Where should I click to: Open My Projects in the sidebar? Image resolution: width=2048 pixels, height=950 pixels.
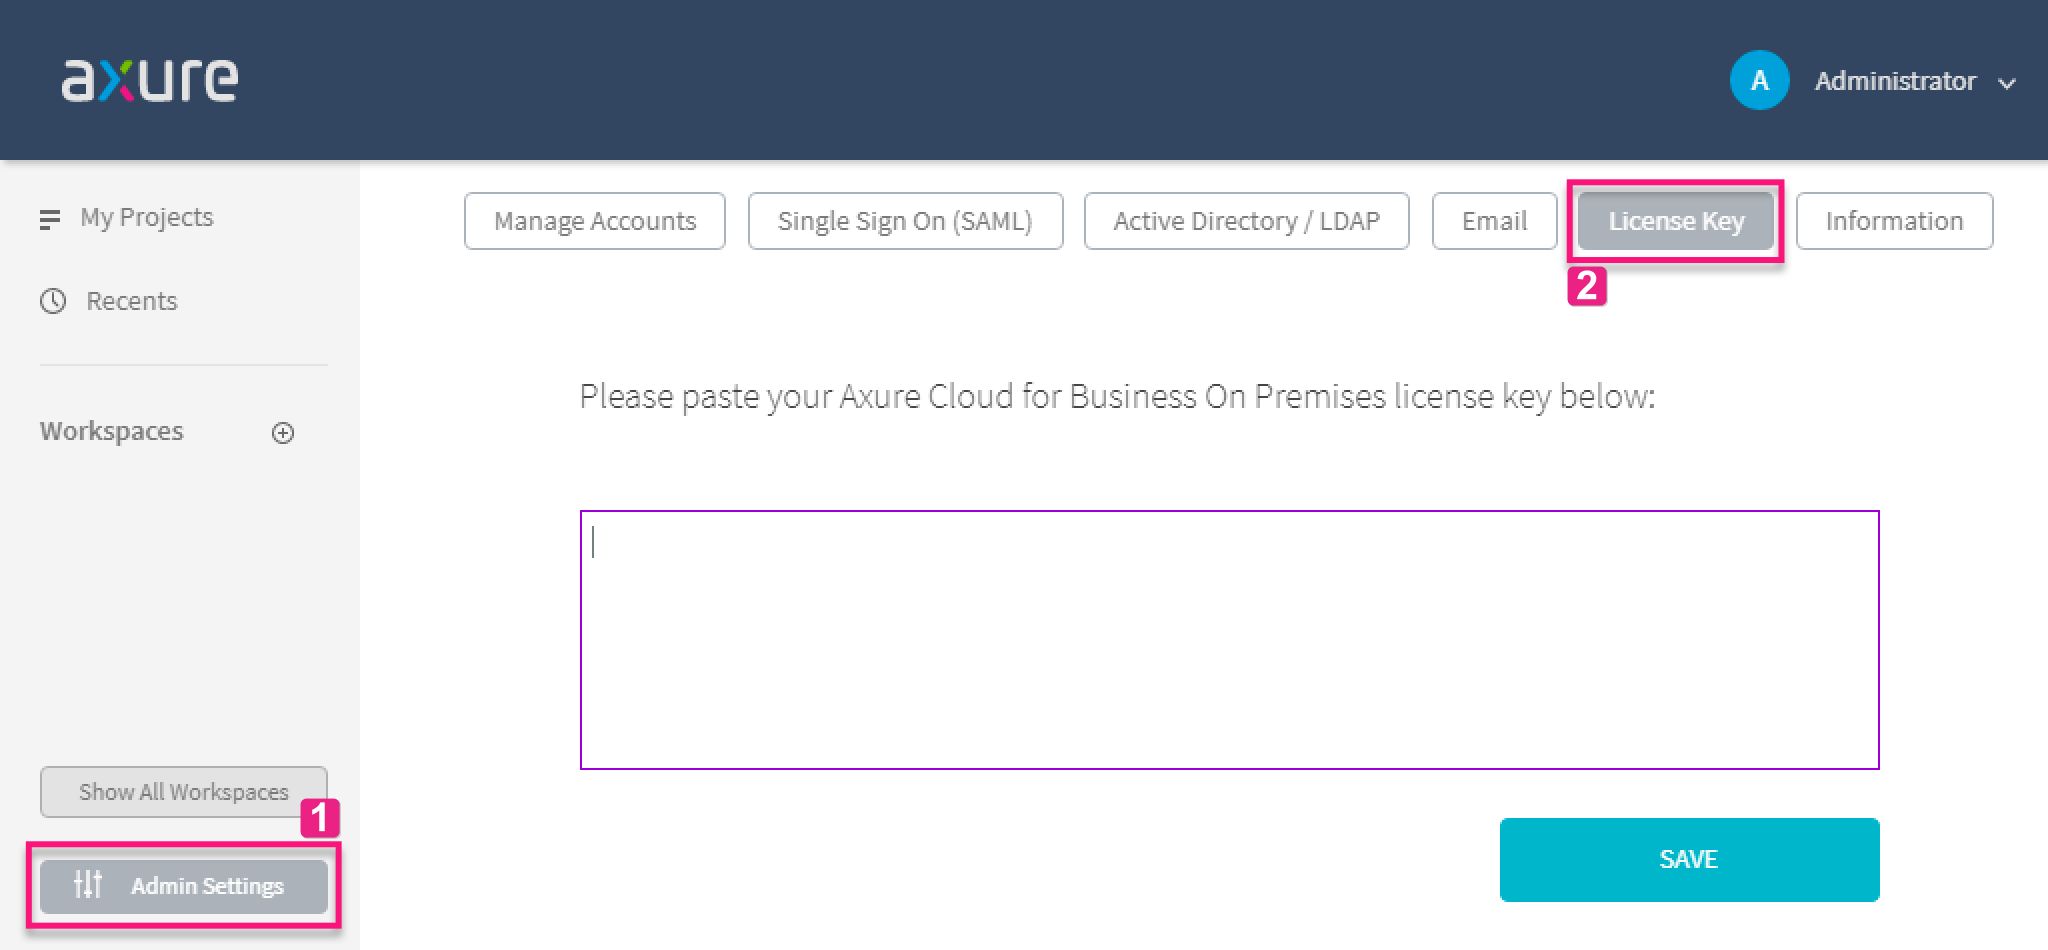[x=147, y=218]
